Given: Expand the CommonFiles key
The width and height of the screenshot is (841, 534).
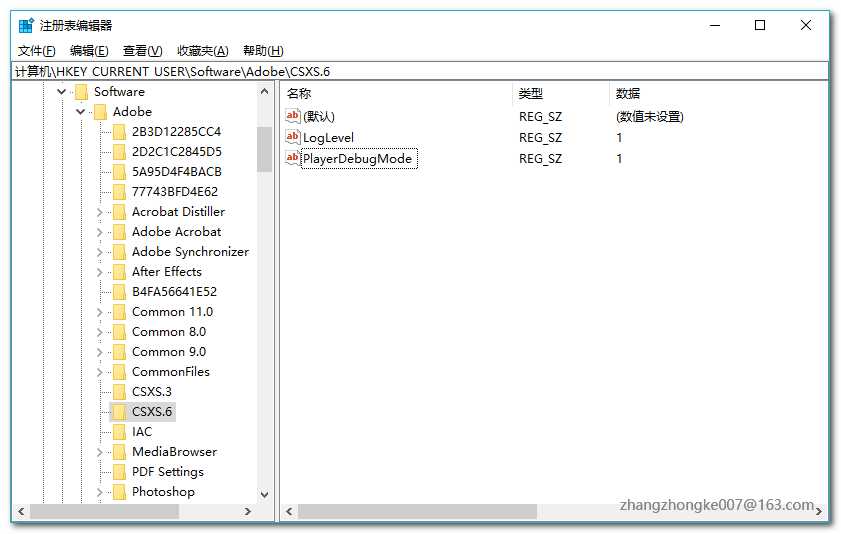Looking at the screenshot, I should (99, 372).
